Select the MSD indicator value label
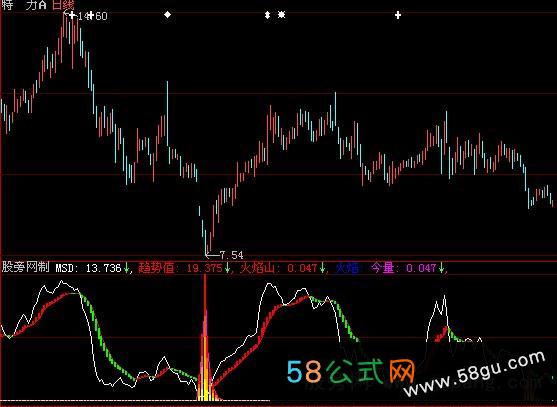 (x=88, y=268)
